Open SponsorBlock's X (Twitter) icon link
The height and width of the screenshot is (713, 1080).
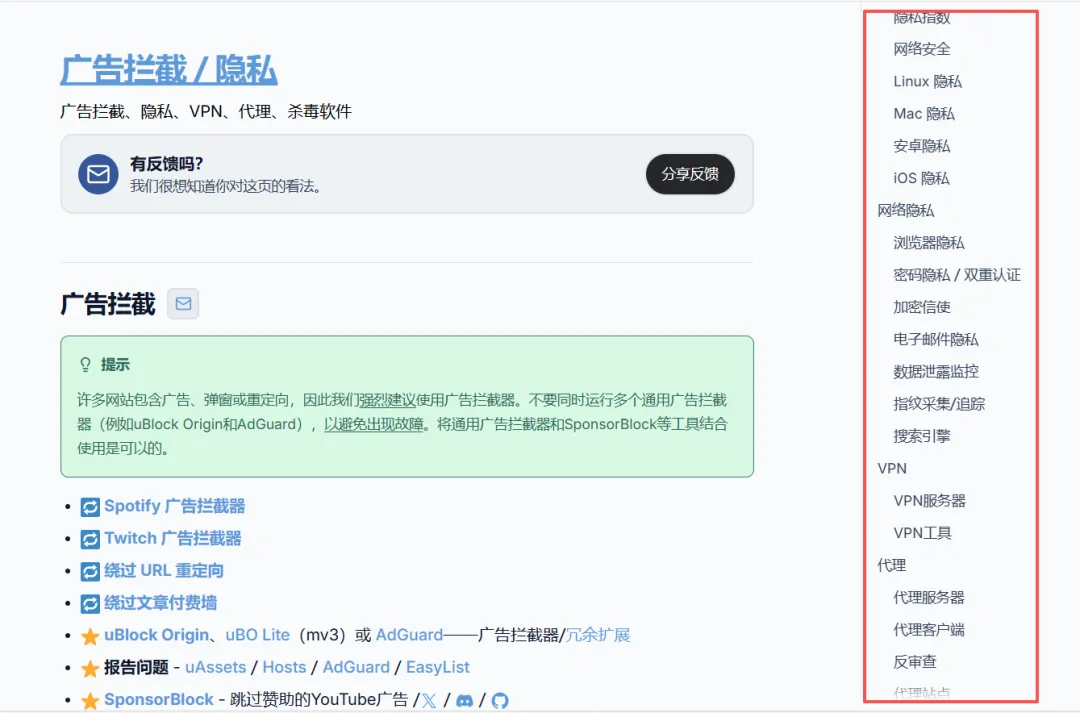429,701
